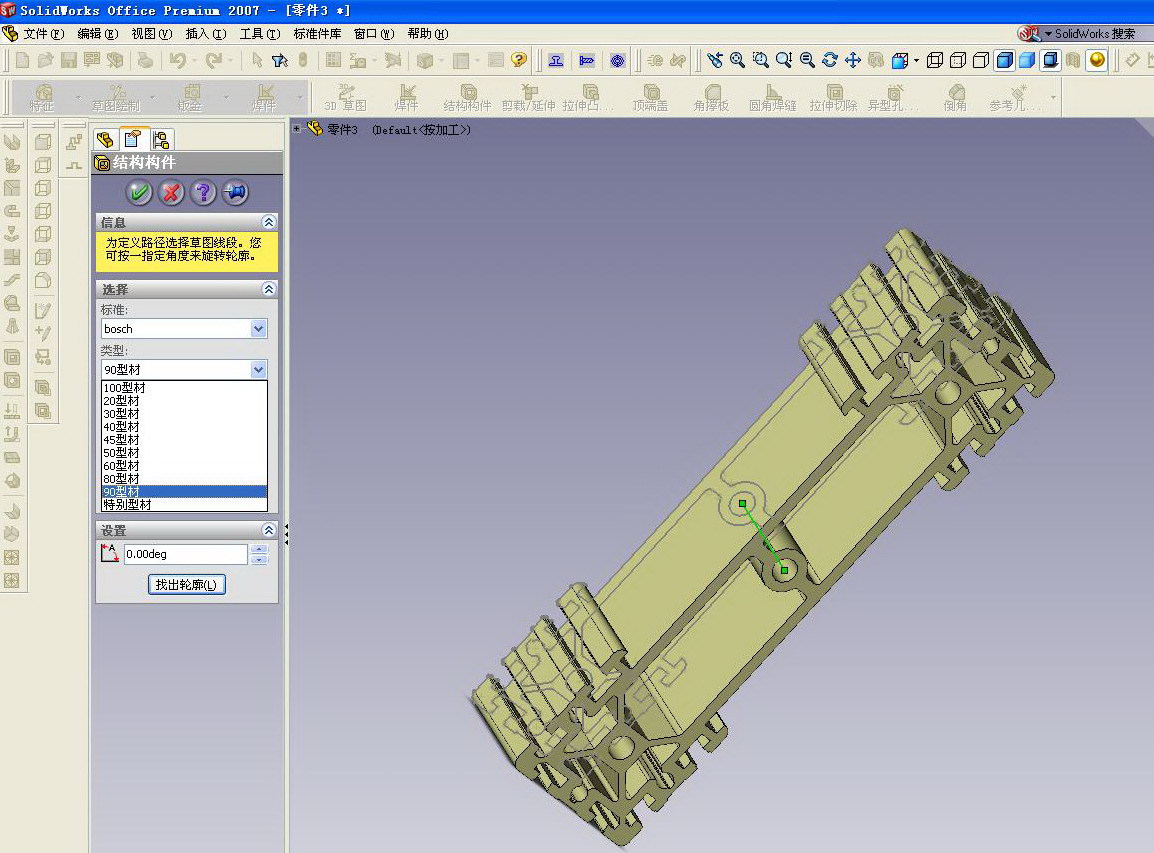Cancel with the red X button

[x=171, y=192]
